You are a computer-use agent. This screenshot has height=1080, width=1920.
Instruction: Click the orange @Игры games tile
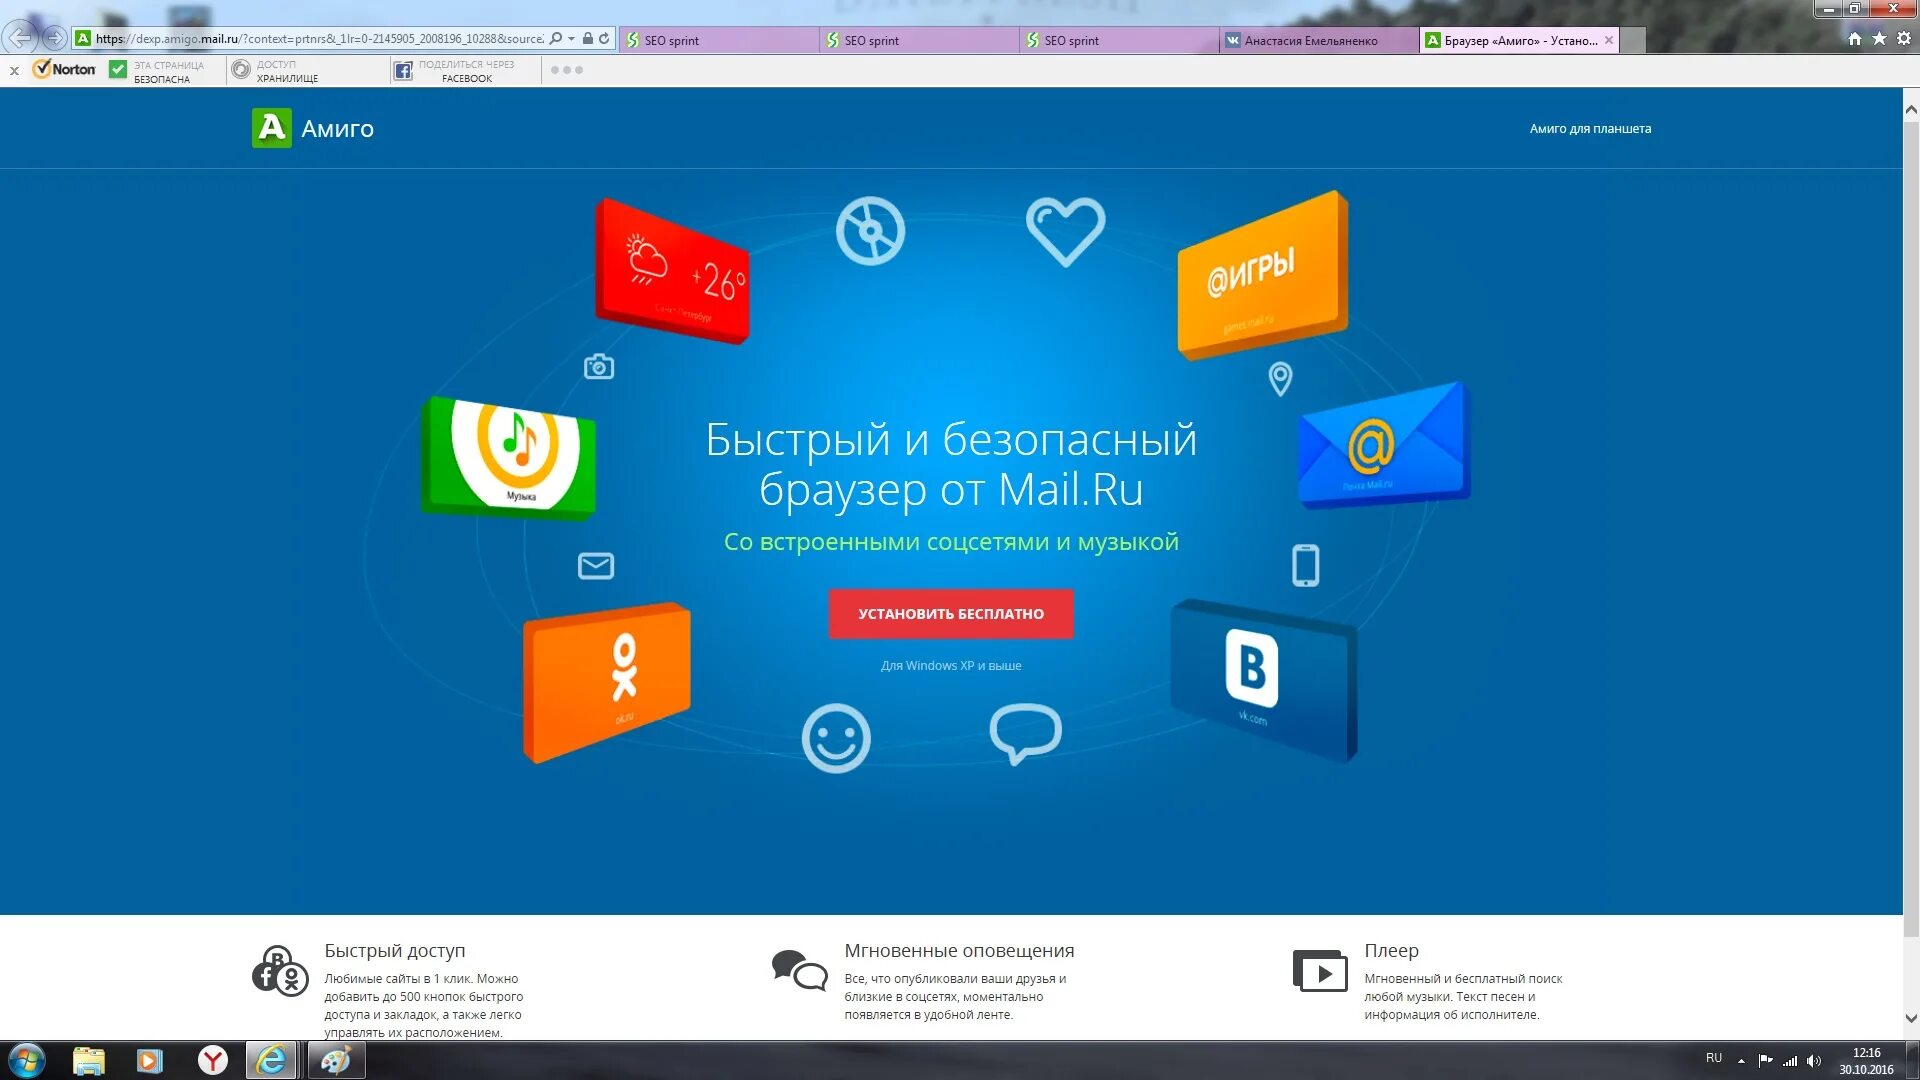click(x=1260, y=275)
